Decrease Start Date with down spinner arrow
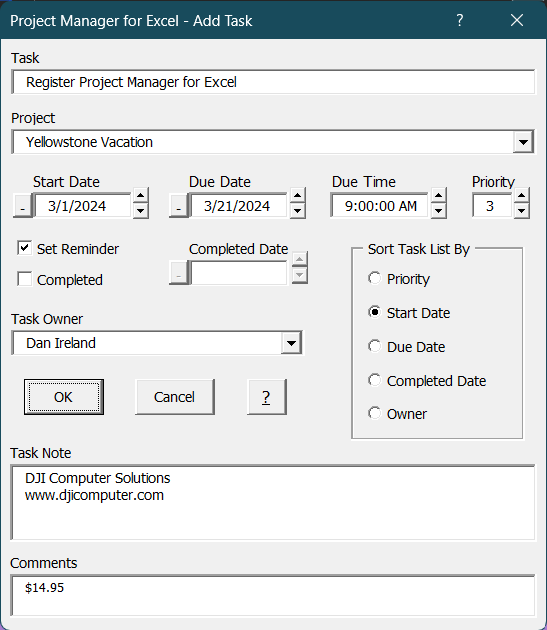Image resolution: width=547 pixels, height=630 pixels. (x=140, y=211)
